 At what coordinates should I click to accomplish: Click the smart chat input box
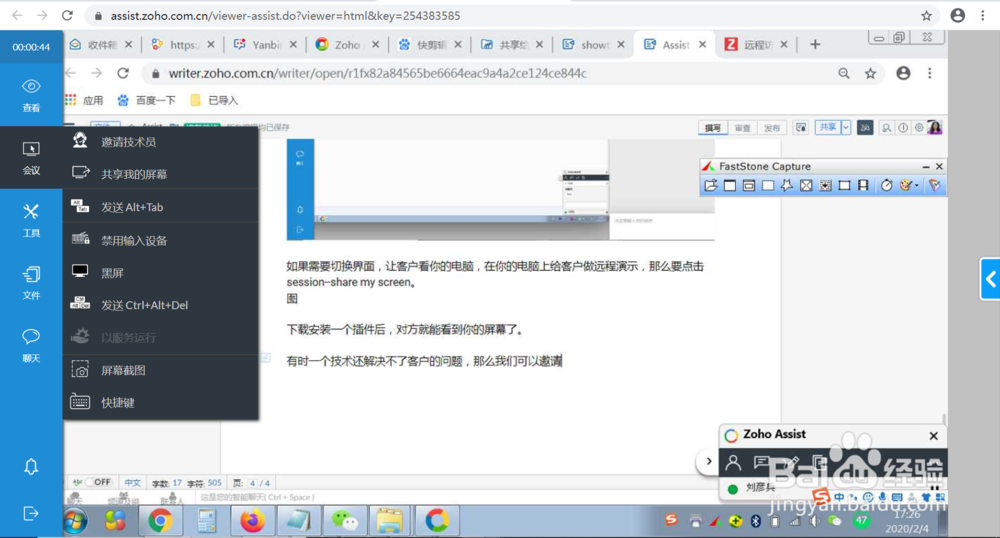(258, 497)
